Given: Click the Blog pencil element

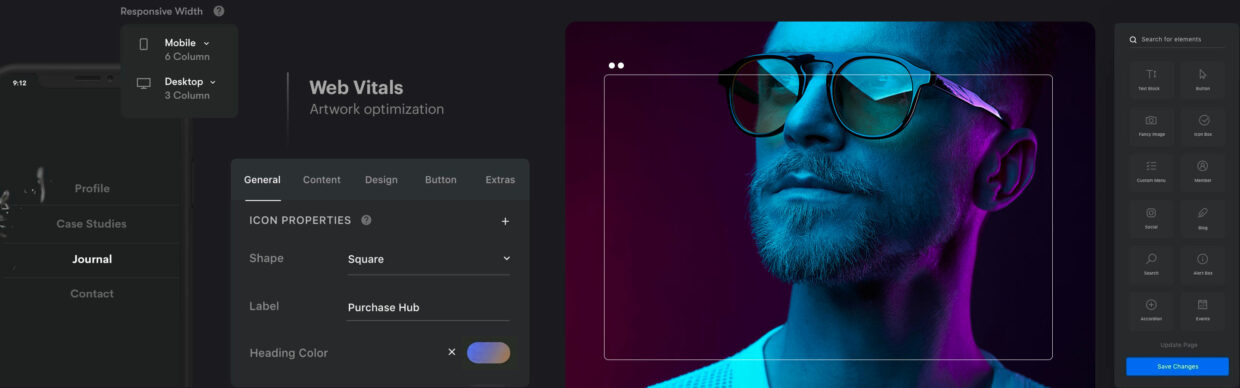Looking at the screenshot, I should pos(1203,217).
